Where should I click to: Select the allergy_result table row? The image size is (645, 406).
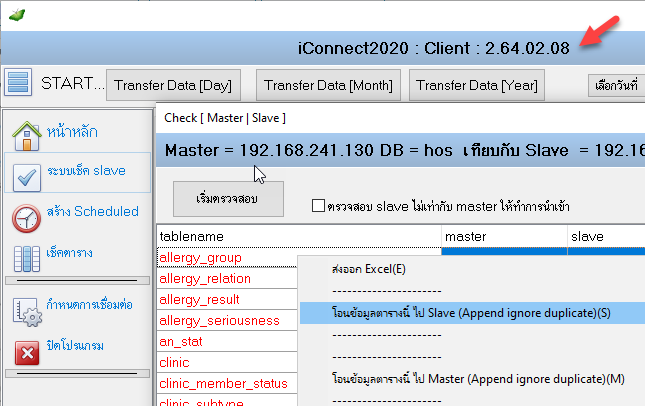[227, 299]
